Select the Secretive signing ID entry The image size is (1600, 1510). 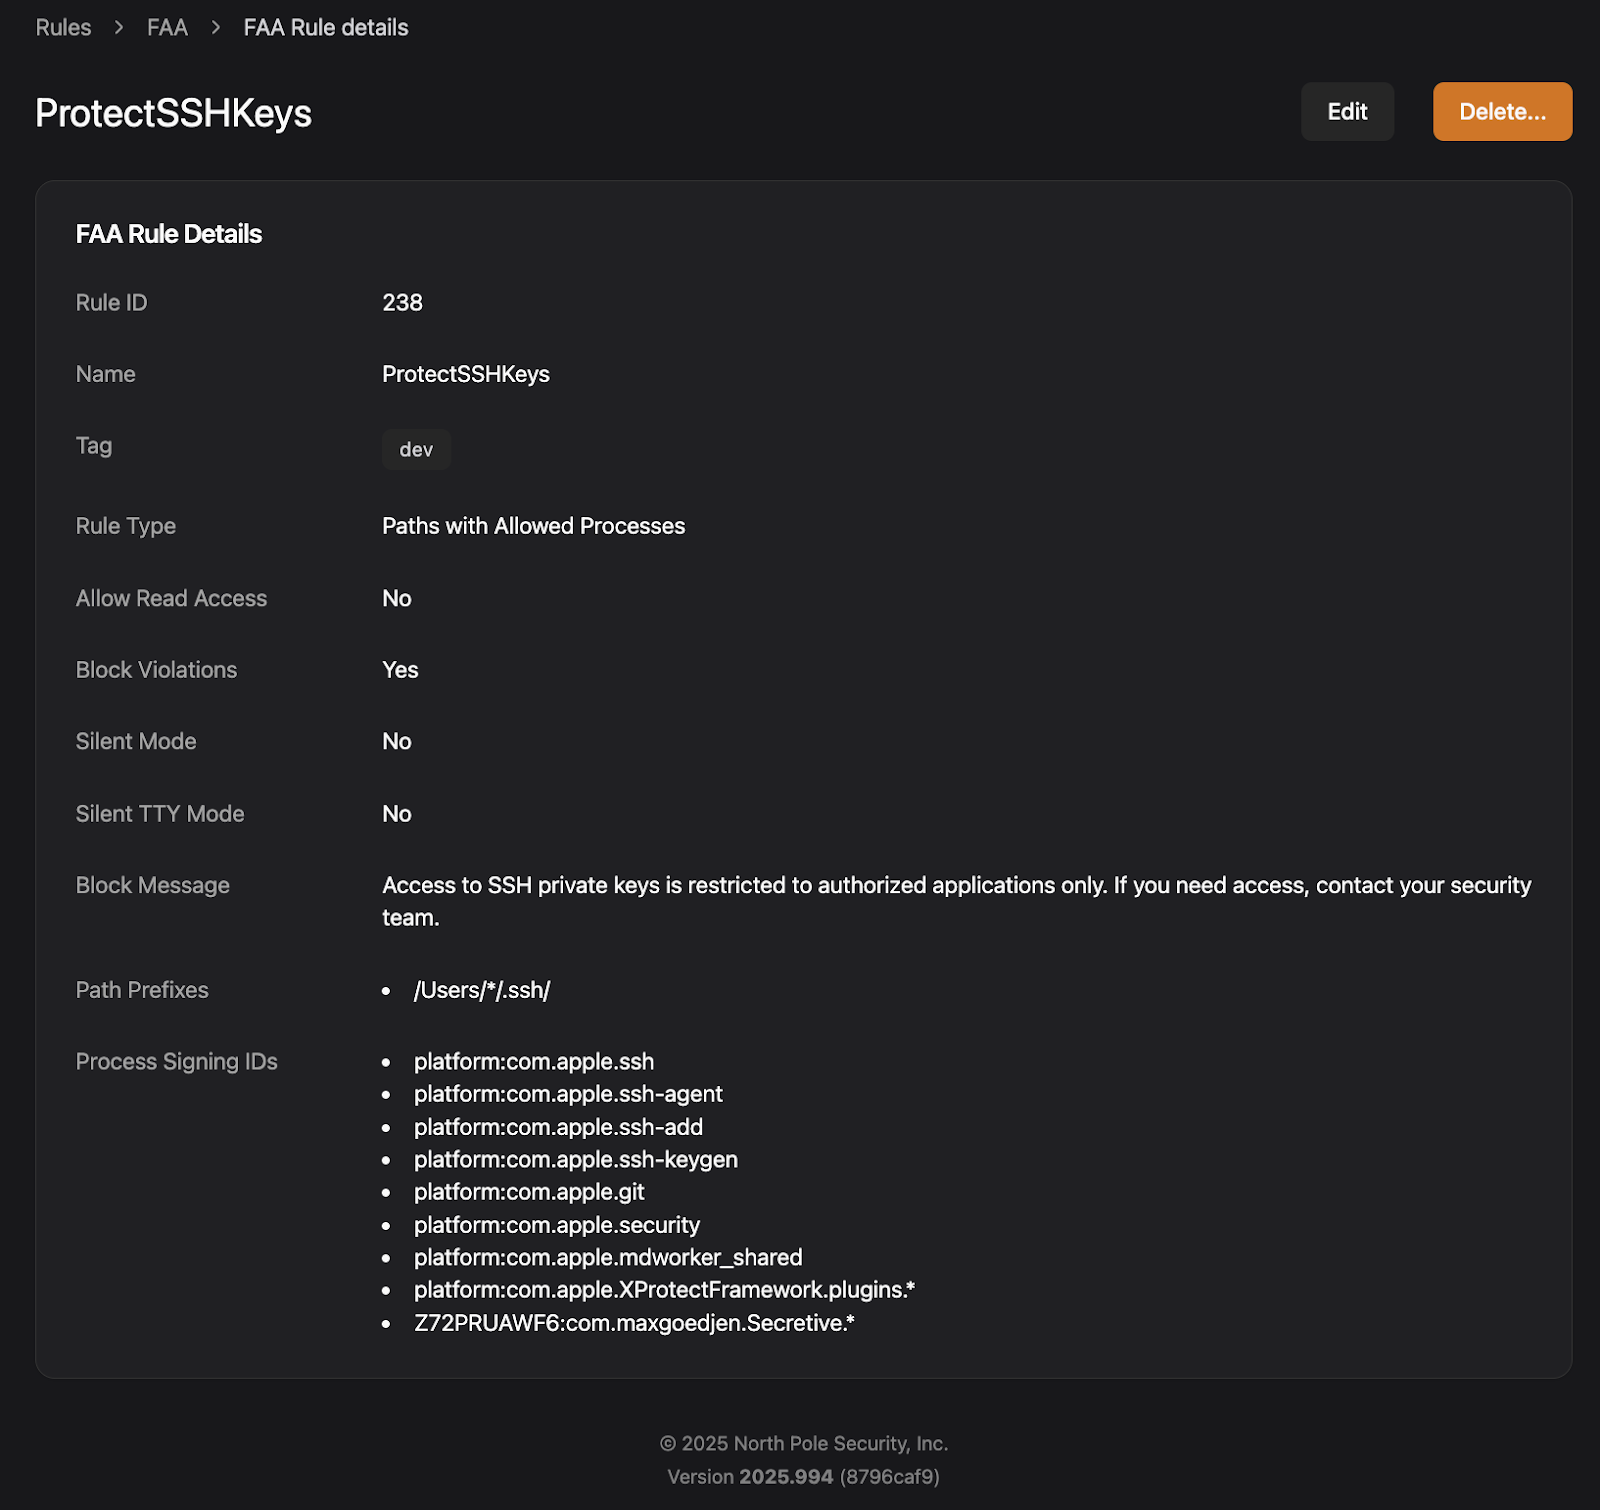pyautogui.click(x=634, y=1323)
